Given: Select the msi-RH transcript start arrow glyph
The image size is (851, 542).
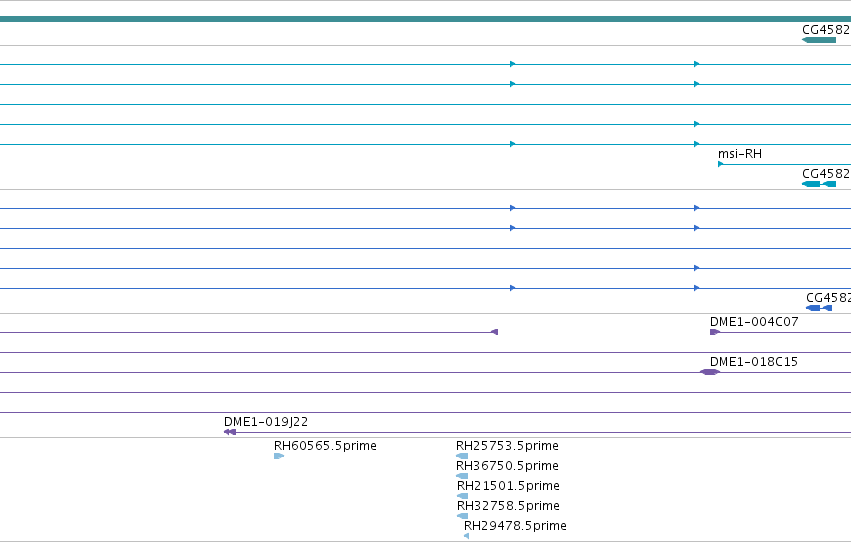Looking at the screenshot, I should pyautogui.click(x=720, y=164).
